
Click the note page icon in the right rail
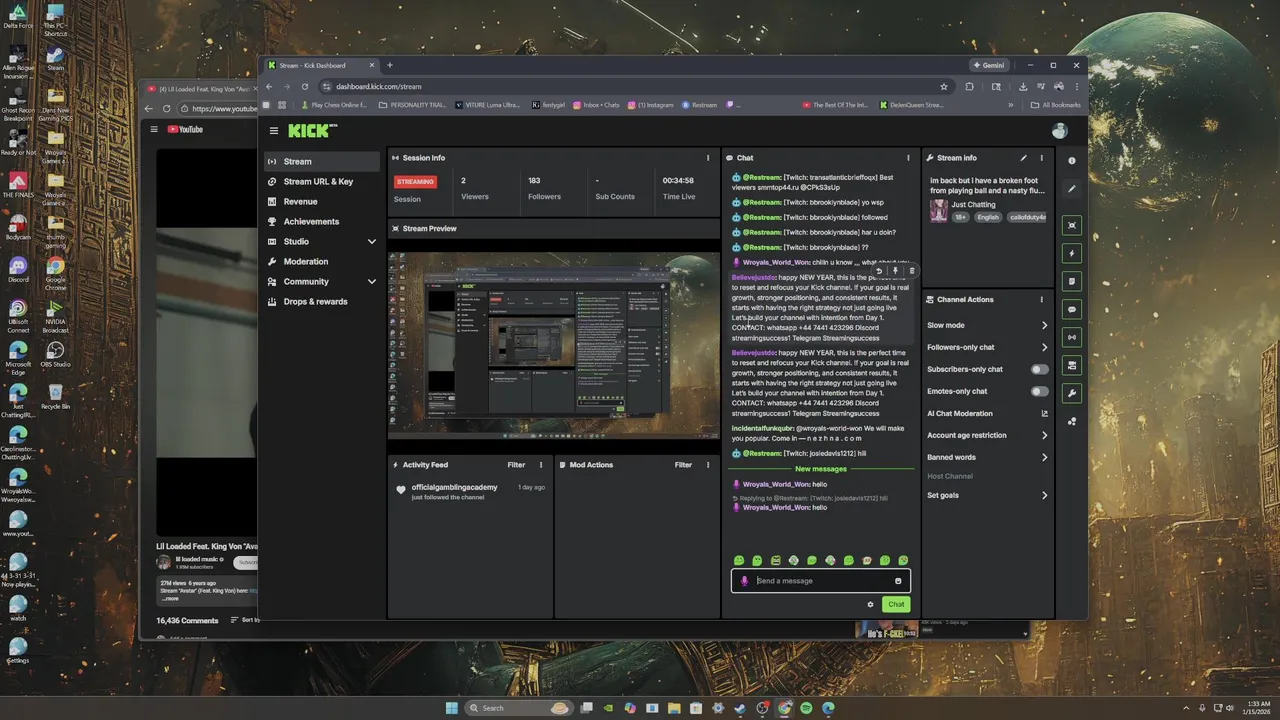[x=1072, y=282]
